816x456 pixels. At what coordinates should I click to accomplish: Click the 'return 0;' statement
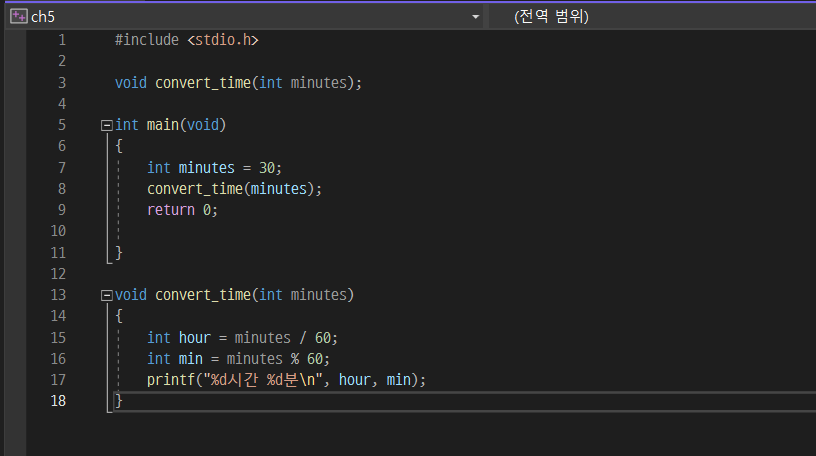point(182,210)
